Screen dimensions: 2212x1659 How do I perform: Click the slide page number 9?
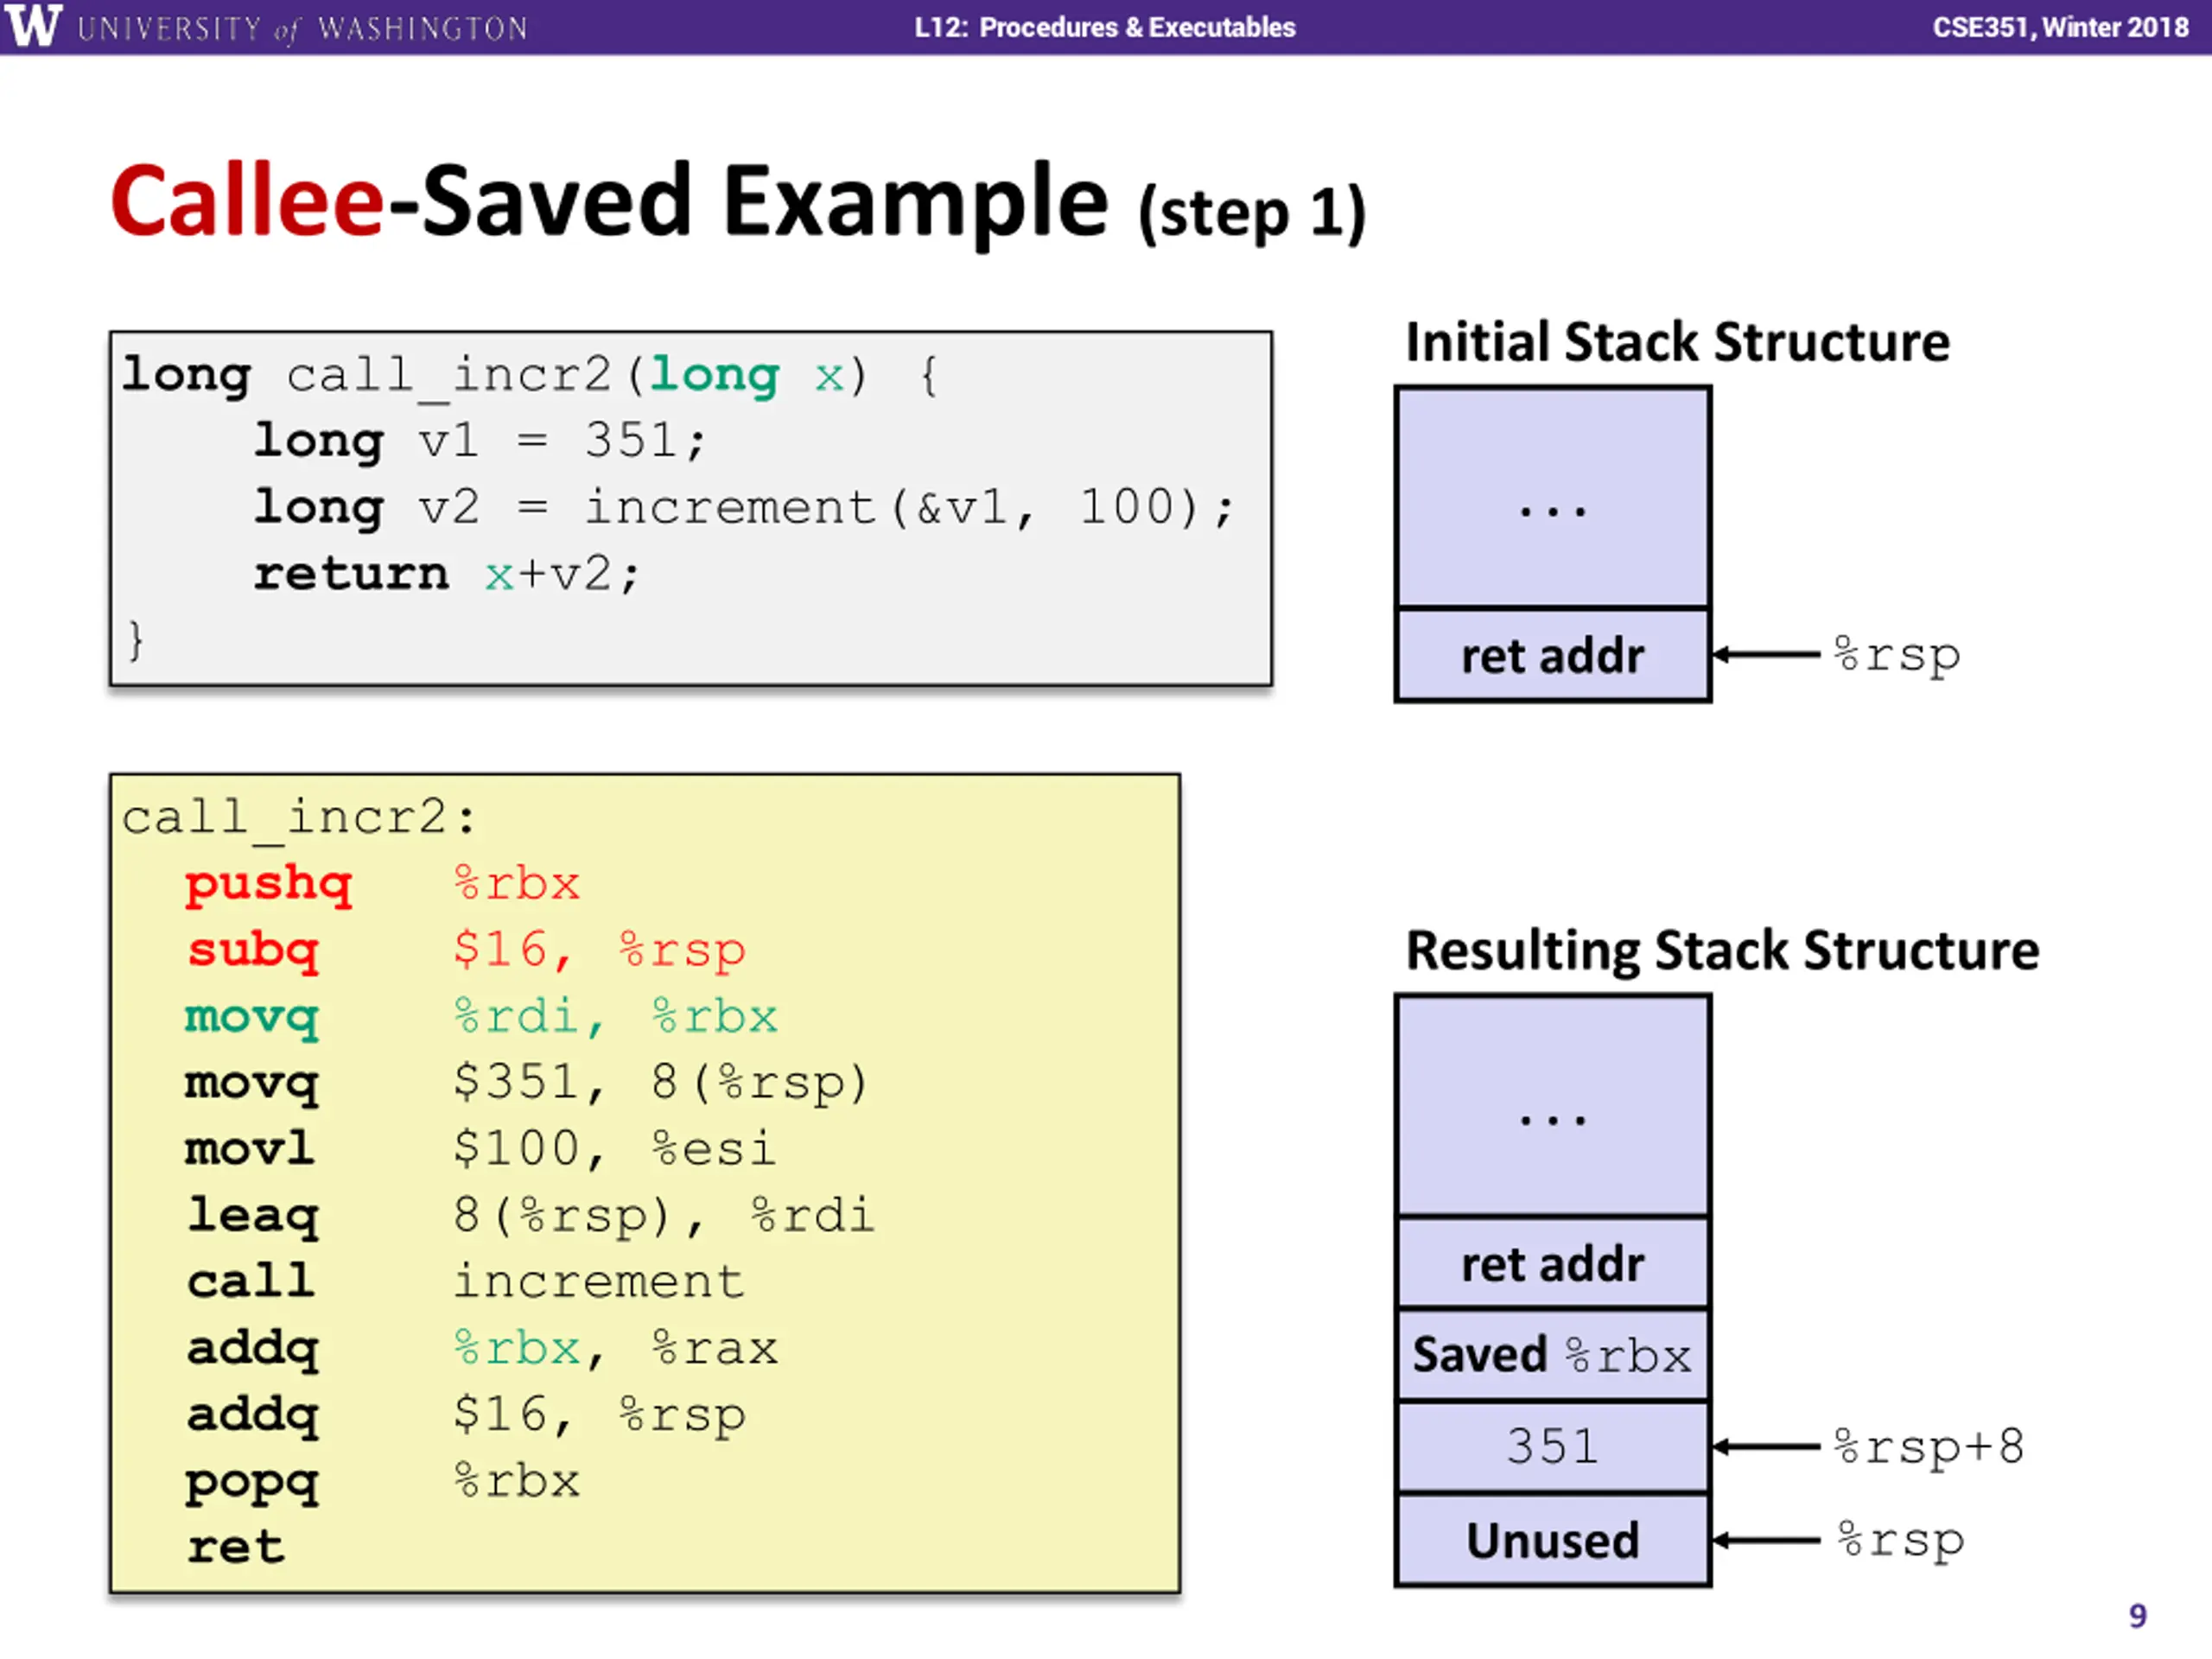2139,1617
